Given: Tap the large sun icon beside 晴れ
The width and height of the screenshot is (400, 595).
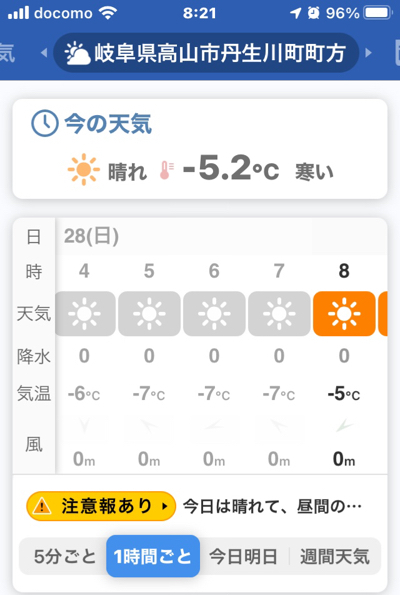Looking at the screenshot, I should (x=83, y=169).
